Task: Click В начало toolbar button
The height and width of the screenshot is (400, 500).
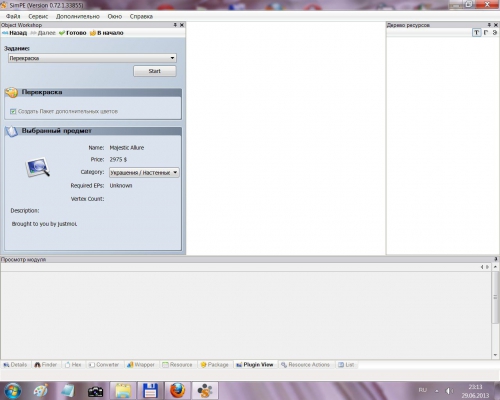Action: [107, 33]
